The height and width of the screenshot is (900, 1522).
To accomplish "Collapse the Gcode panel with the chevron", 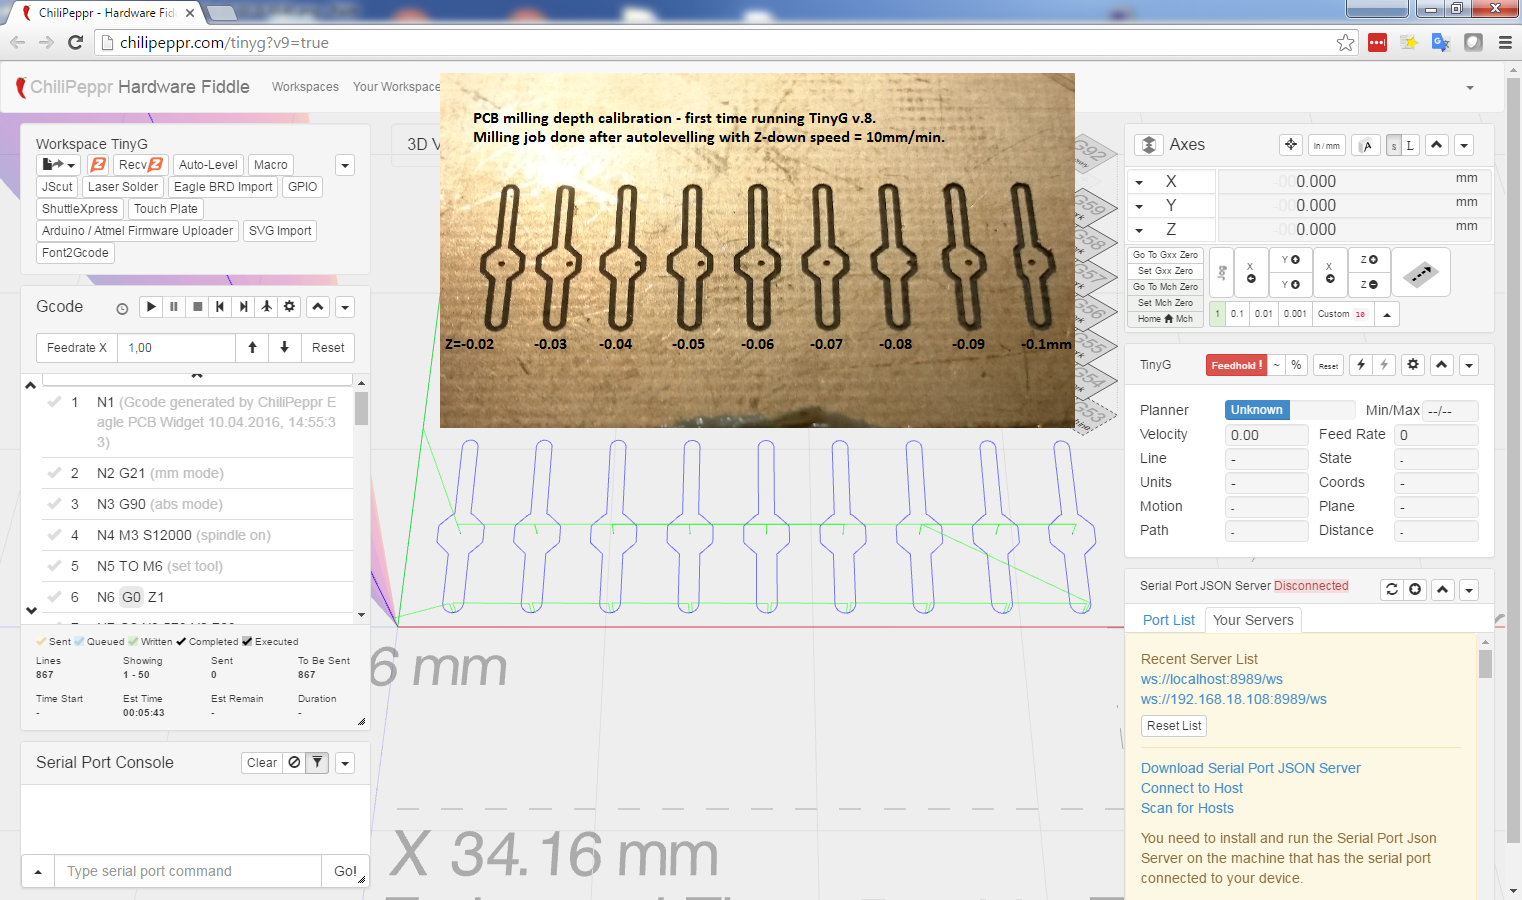I will pyautogui.click(x=318, y=307).
